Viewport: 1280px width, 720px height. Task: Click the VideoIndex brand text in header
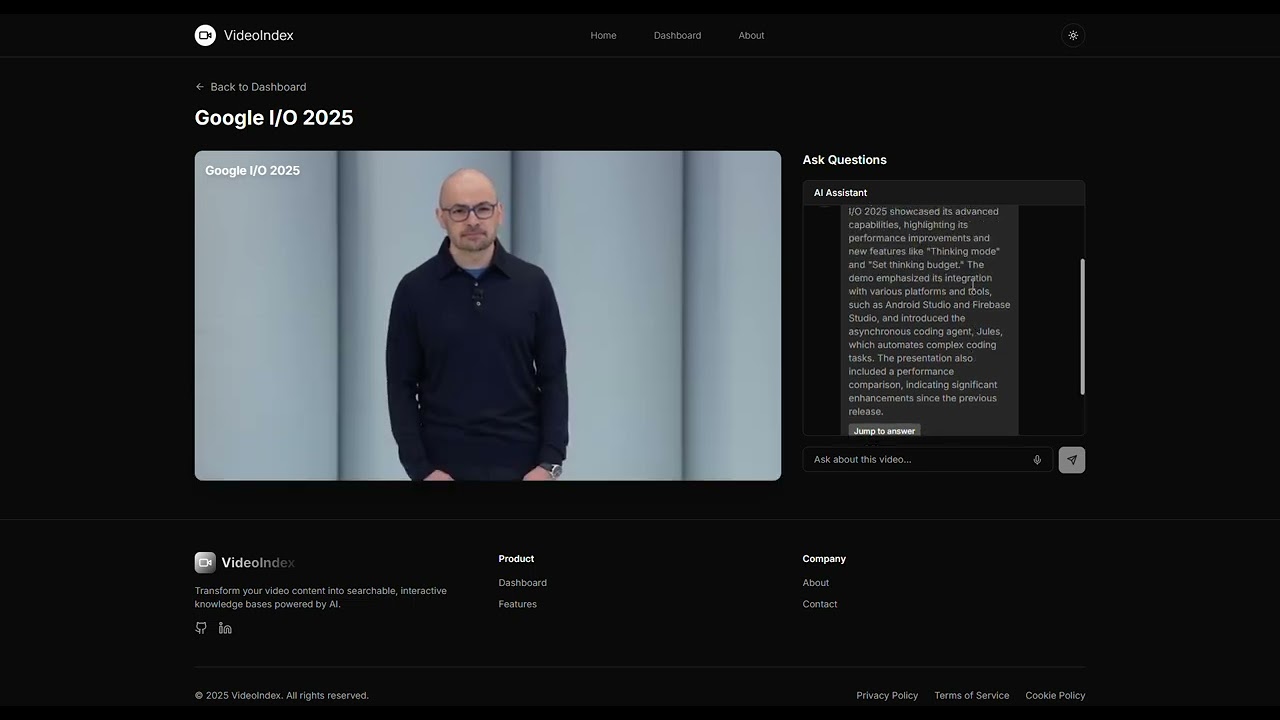click(x=259, y=35)
